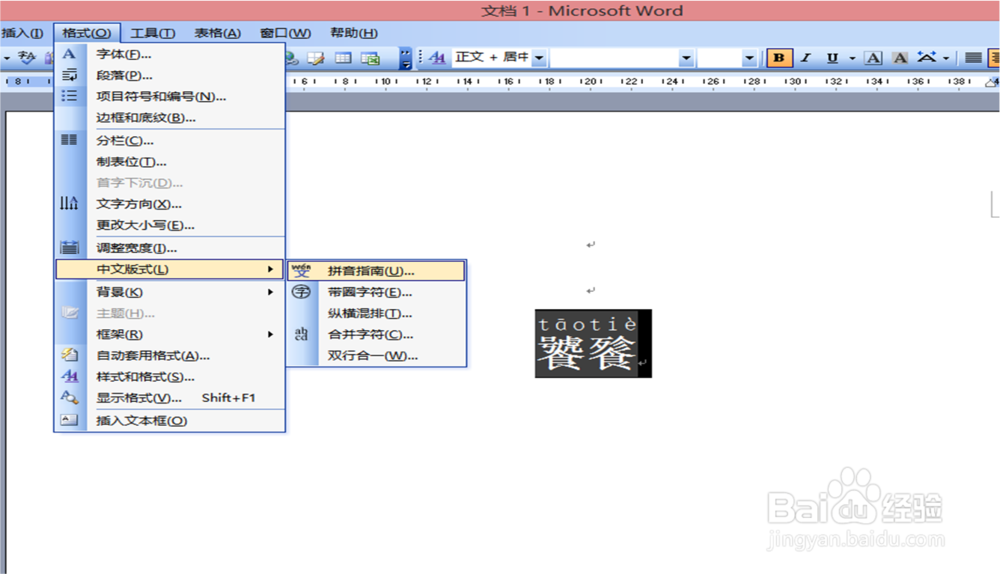
Task: Click the paragraph icon beside 段落
Action: point(69,75)
